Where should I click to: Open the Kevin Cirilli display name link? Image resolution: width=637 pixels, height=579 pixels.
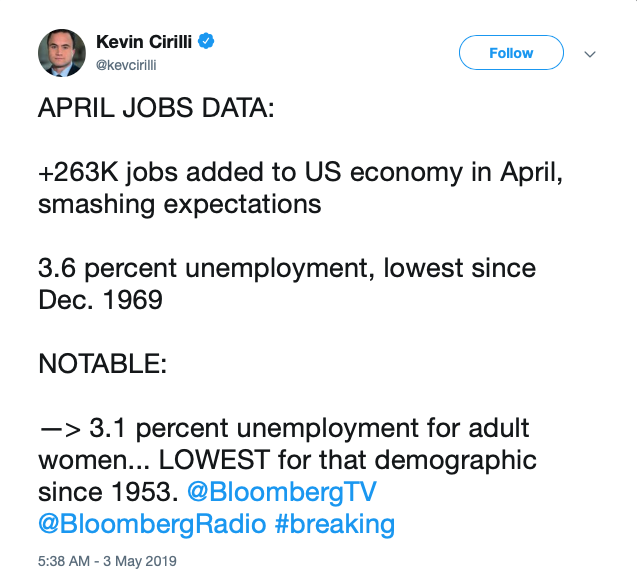(144, 41)
